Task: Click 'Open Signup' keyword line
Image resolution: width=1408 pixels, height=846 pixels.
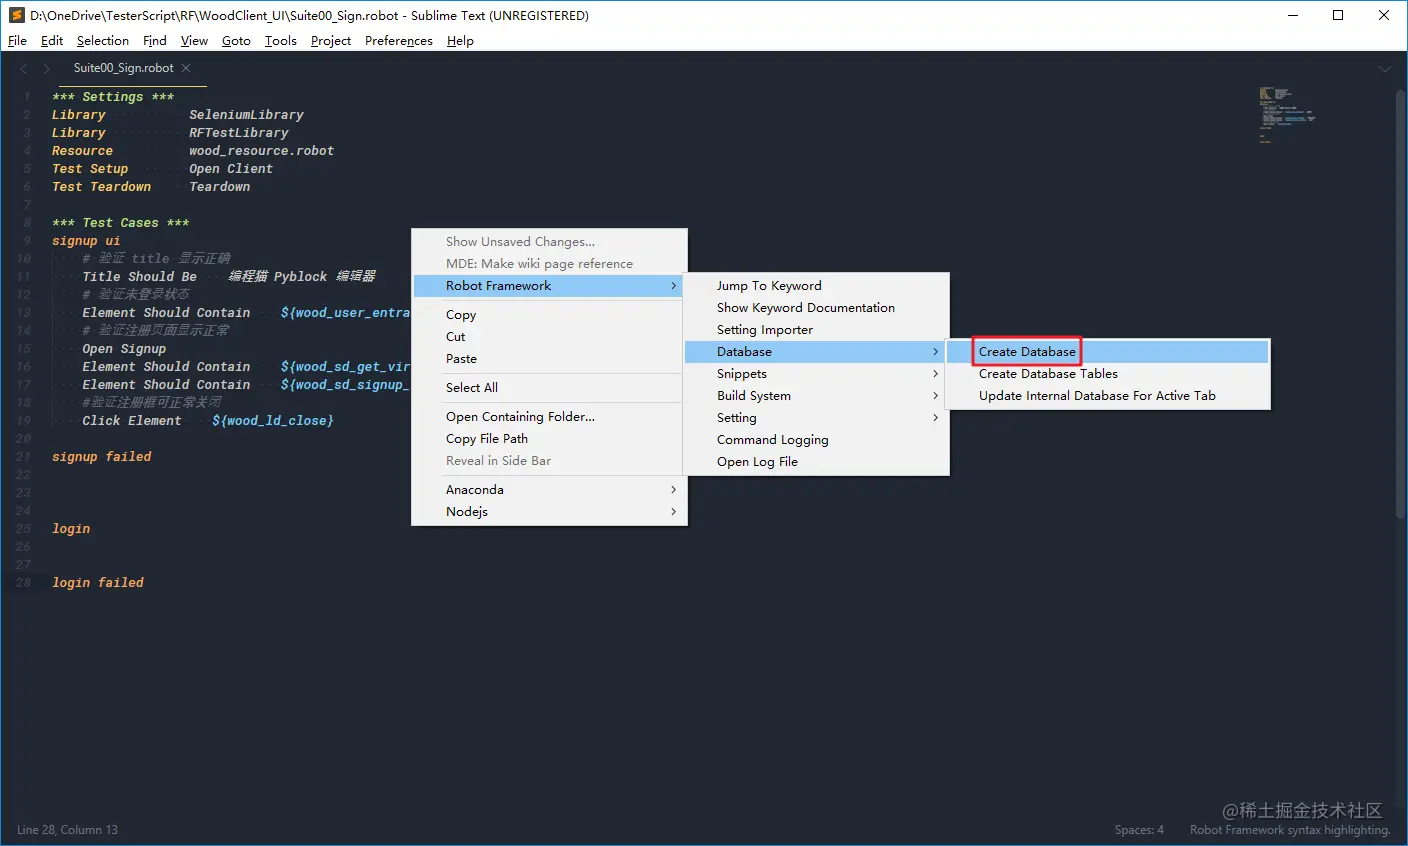Action: 124,349
